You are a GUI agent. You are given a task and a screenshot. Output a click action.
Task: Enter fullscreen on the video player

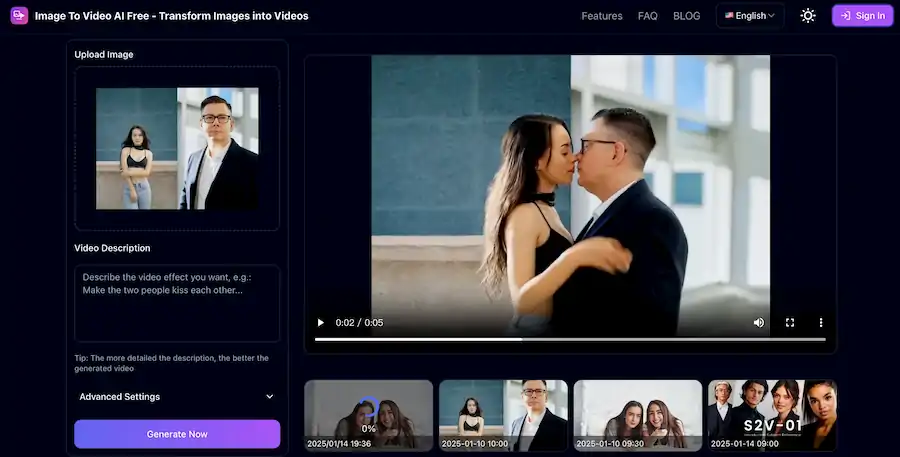790,323
